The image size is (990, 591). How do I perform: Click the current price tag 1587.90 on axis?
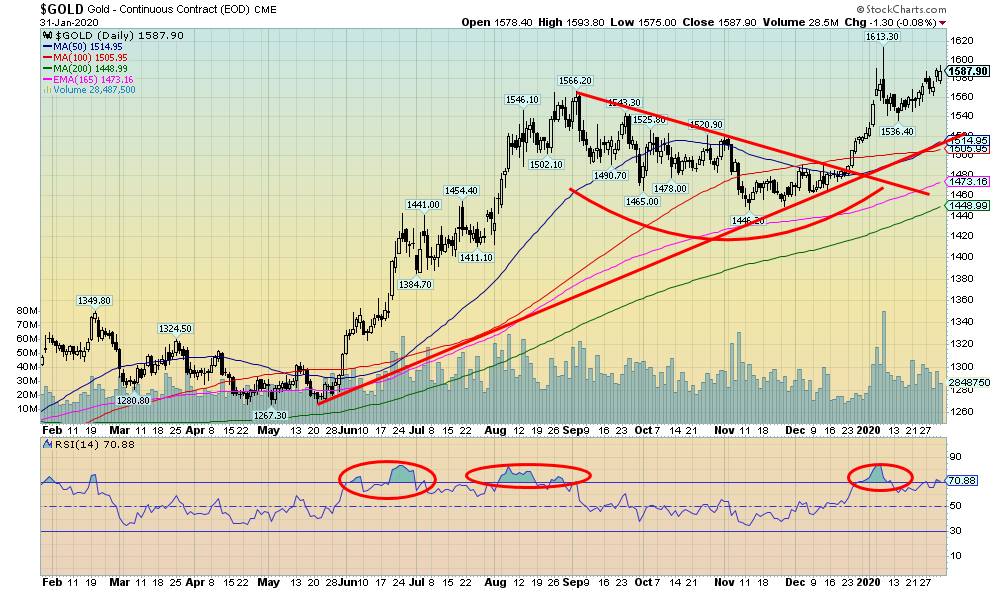coord(965,71)
